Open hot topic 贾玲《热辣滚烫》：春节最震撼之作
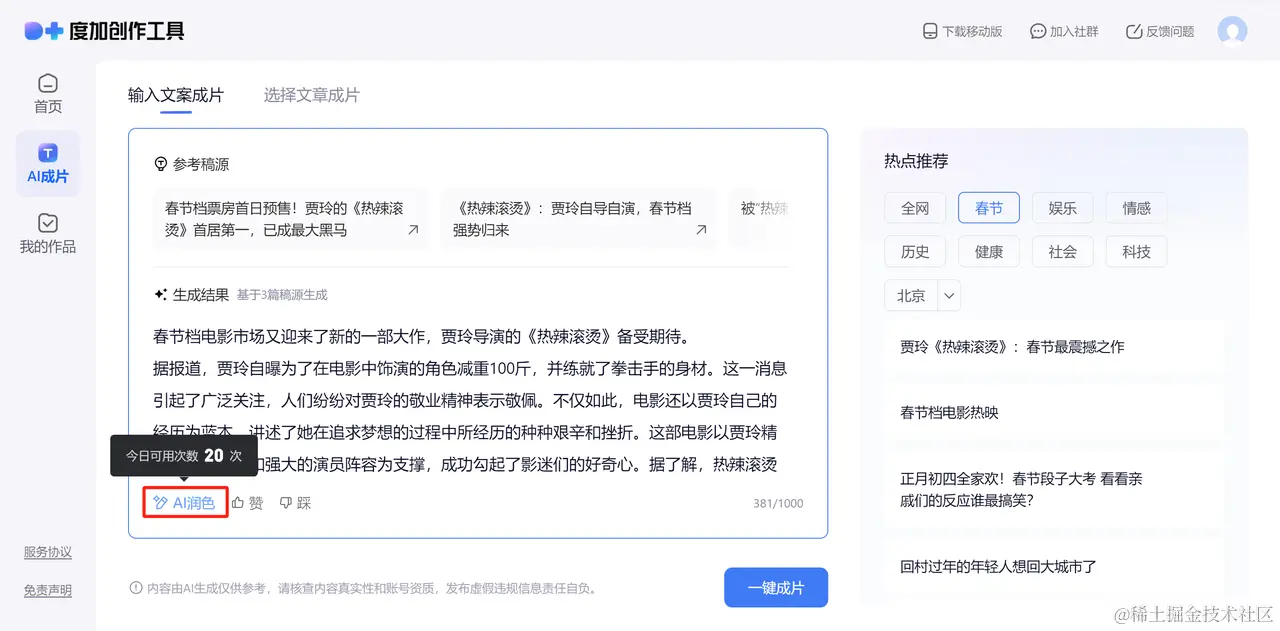 [x=1054, y=347]
